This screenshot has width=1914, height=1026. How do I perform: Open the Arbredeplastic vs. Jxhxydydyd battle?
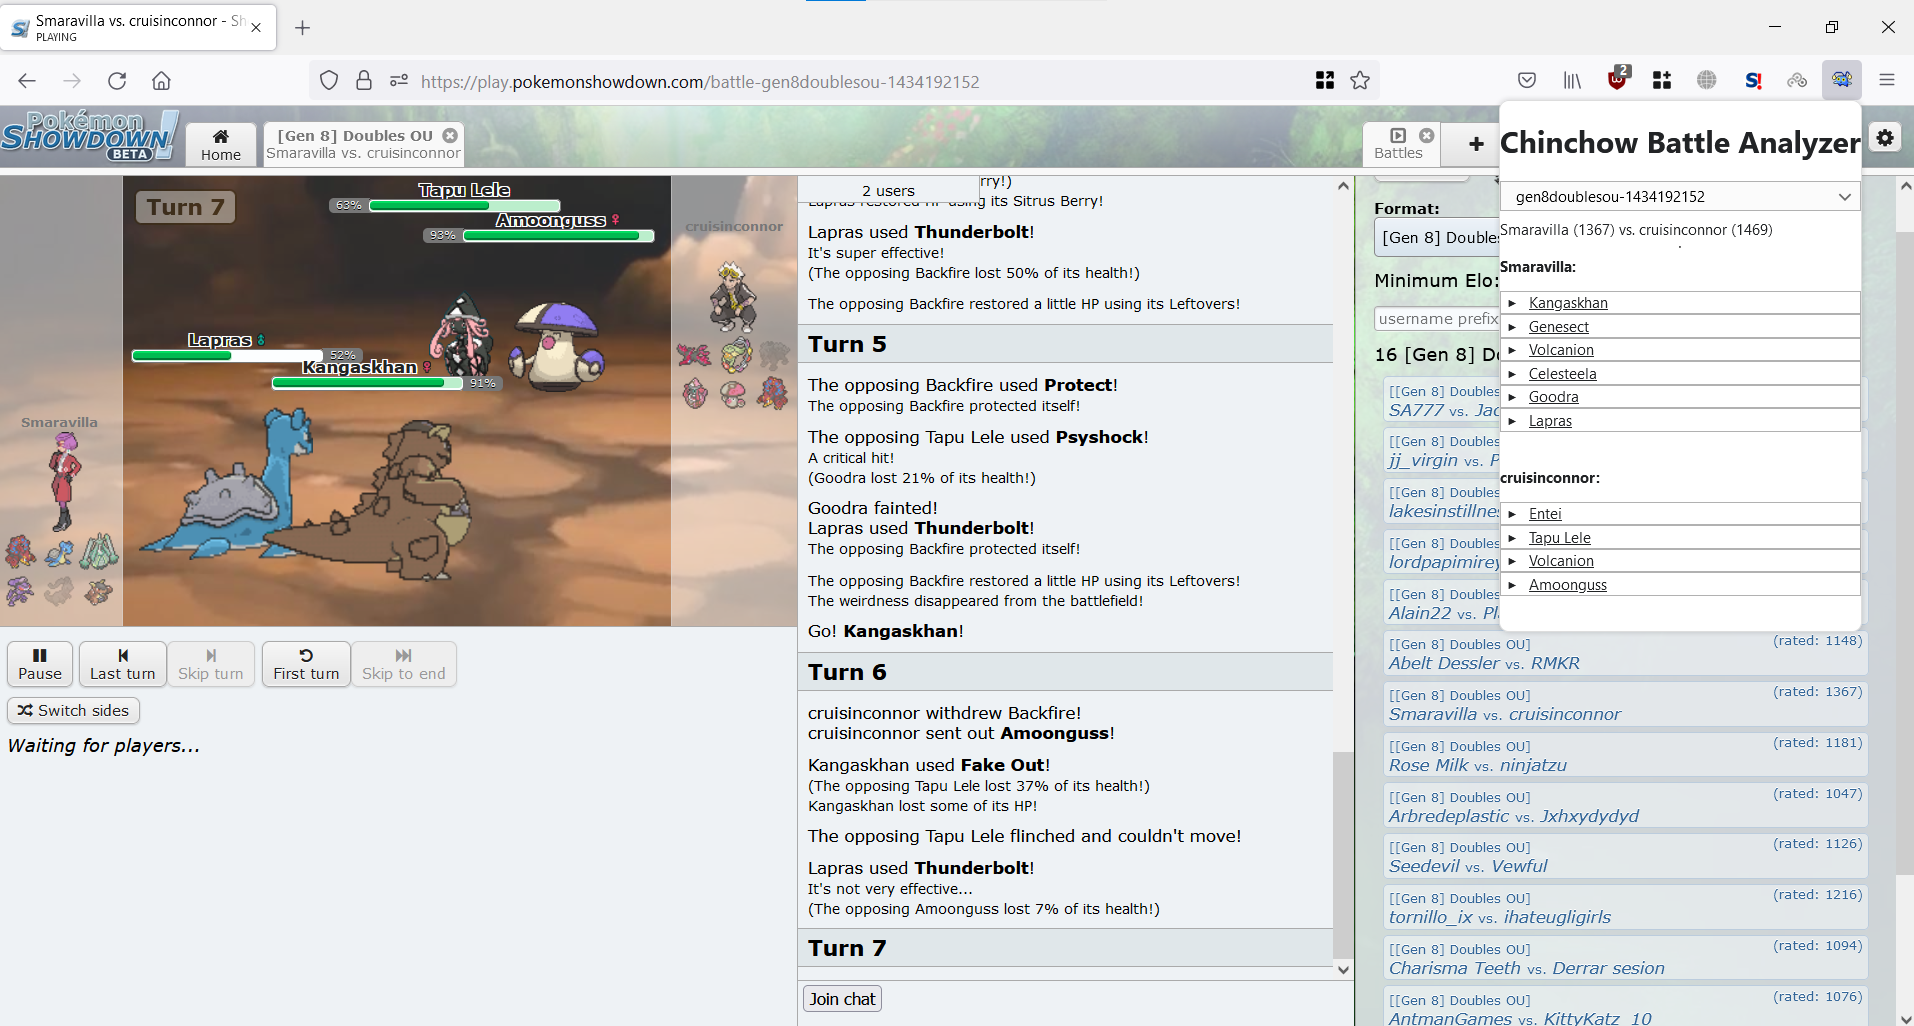click(x=1625, y=806)
